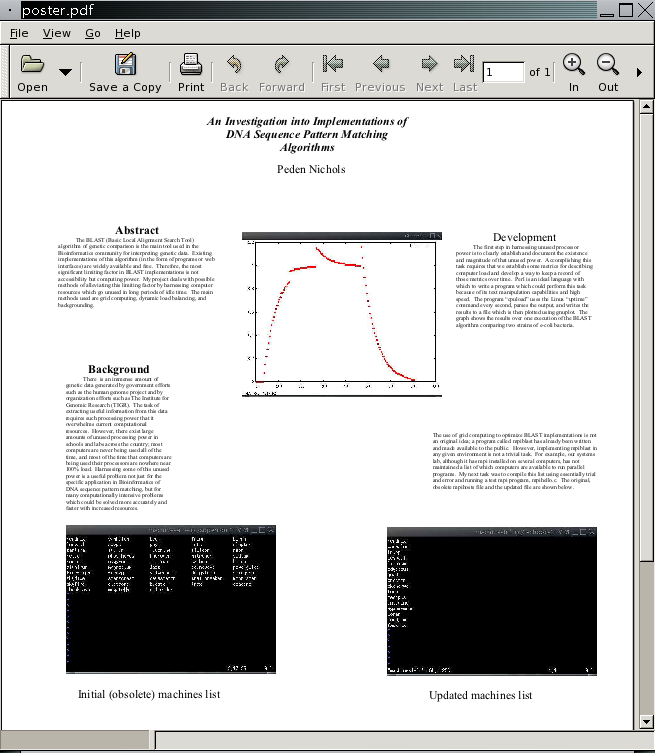
Task: Close the poster.pdf window
Action: pyautogui.click(x=645, y=10)
